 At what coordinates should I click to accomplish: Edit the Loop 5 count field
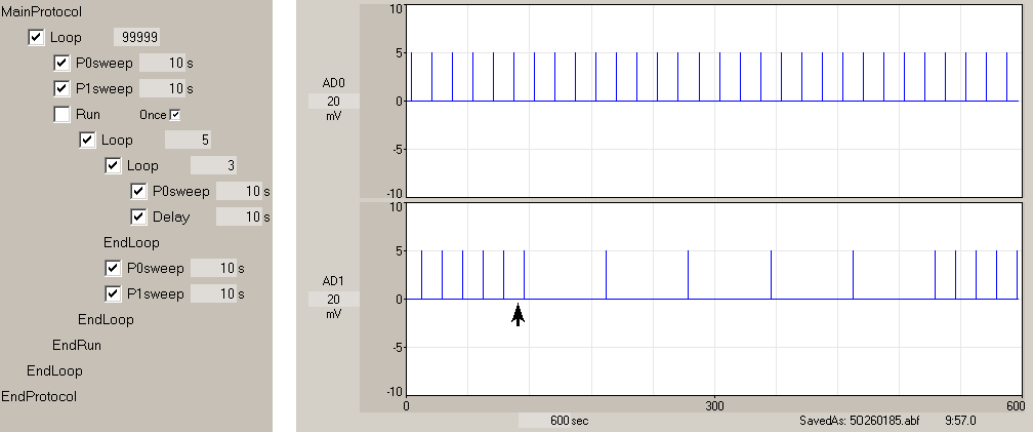tap(188, 140)
